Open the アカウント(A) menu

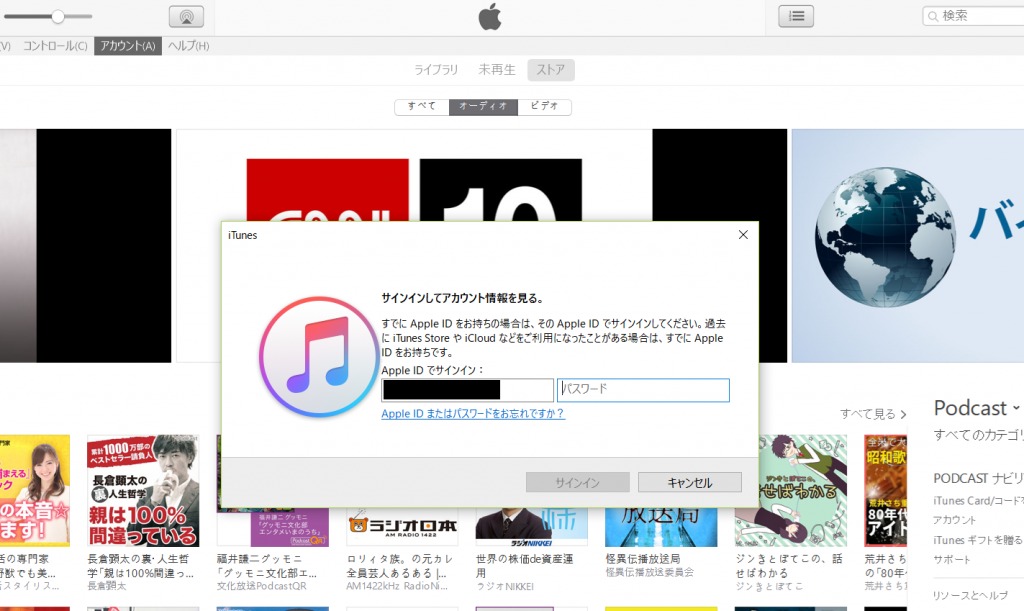(128, 46)
